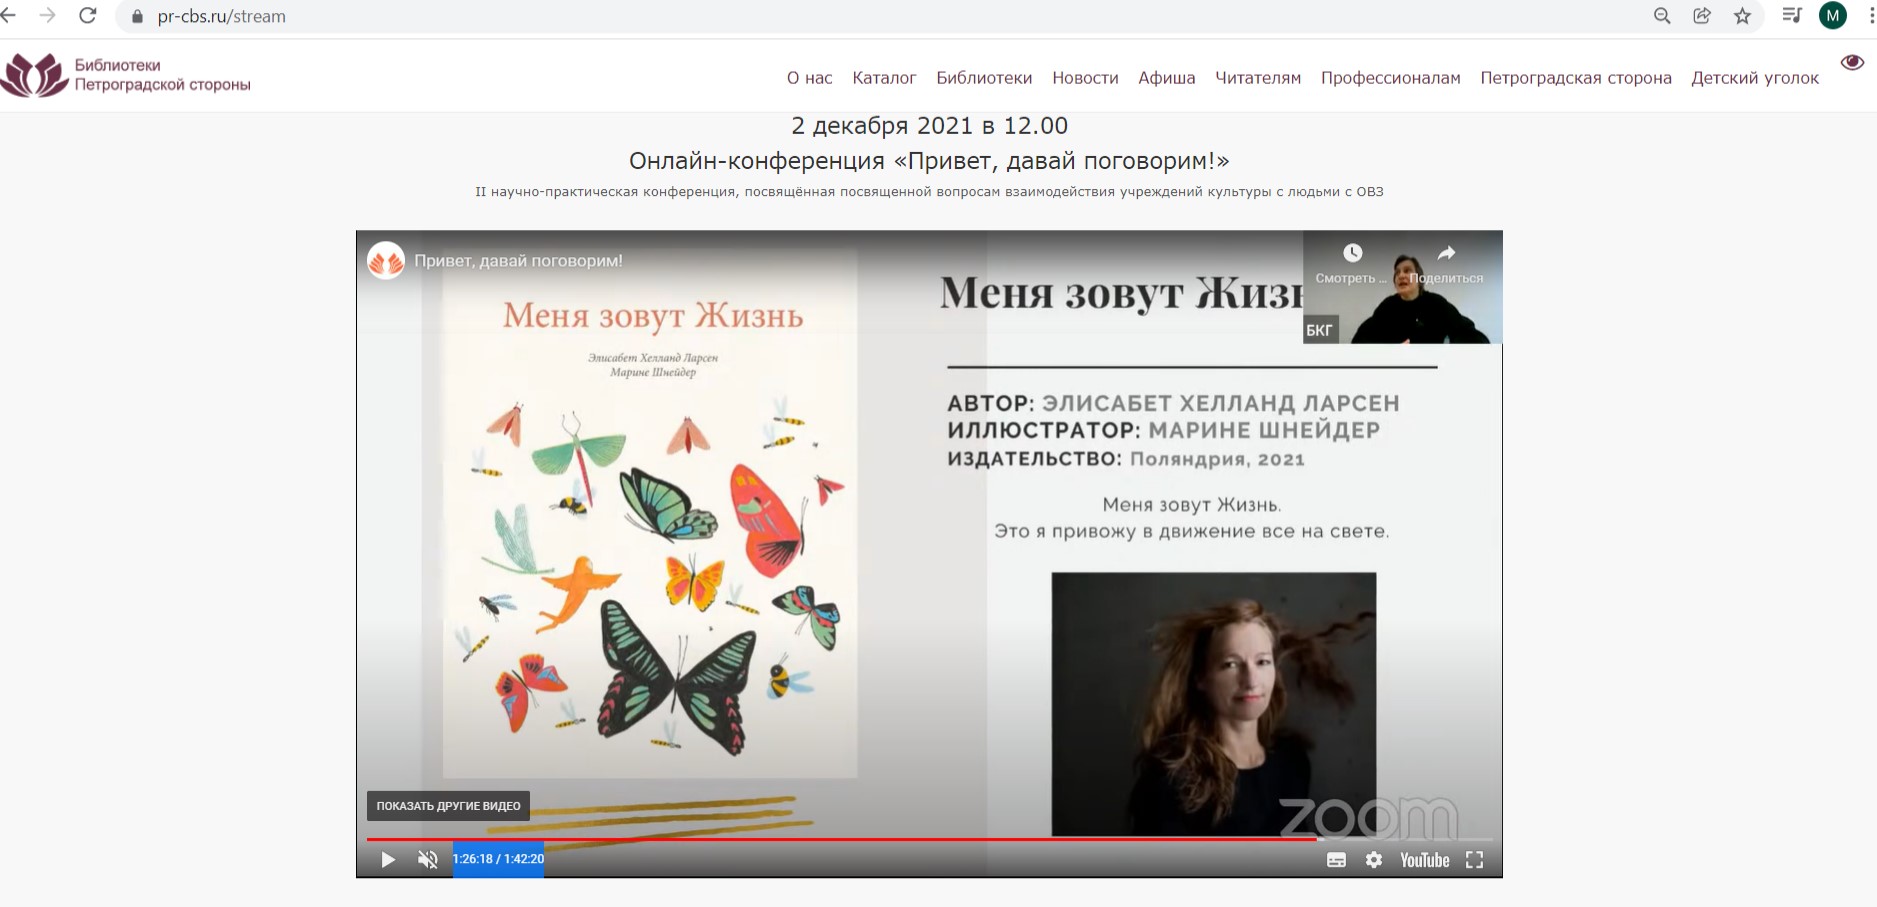Unmute the video sound
Viewport: 1877px width, 907px height.
coord(428,860)
